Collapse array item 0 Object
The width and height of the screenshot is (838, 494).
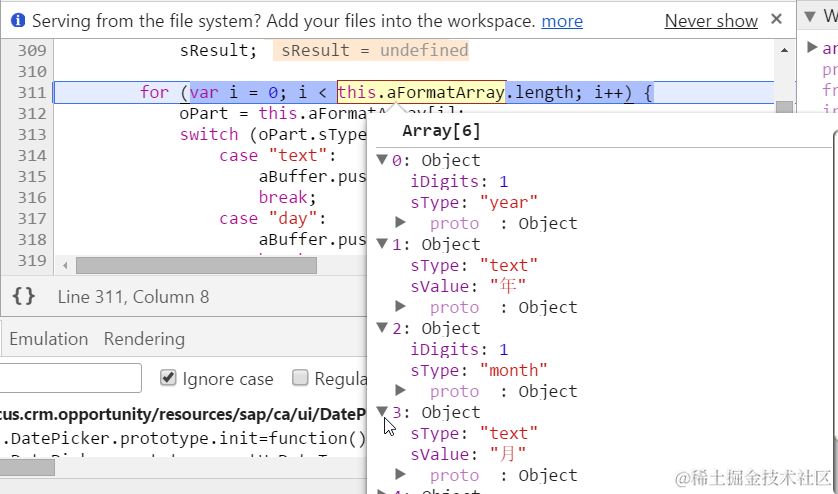click(x=382, y=159)
